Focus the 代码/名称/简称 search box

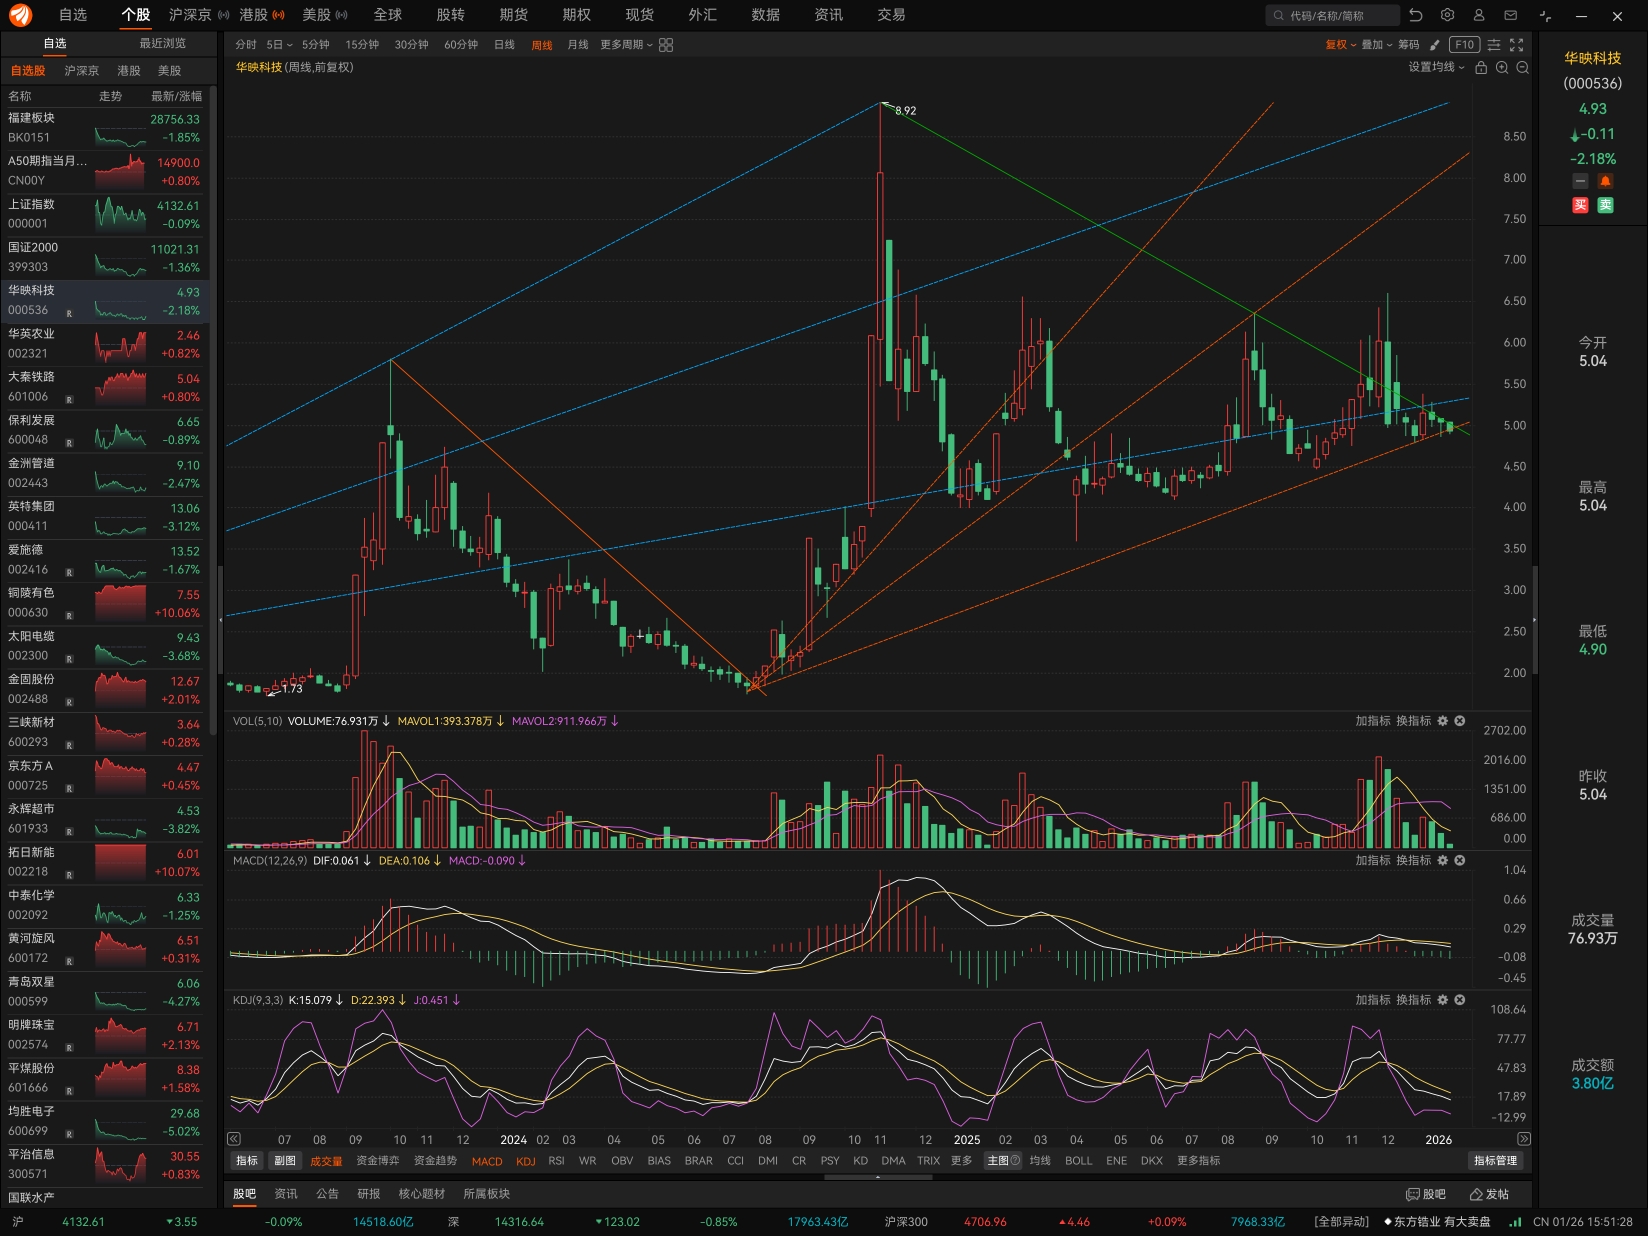(1333, 15)
